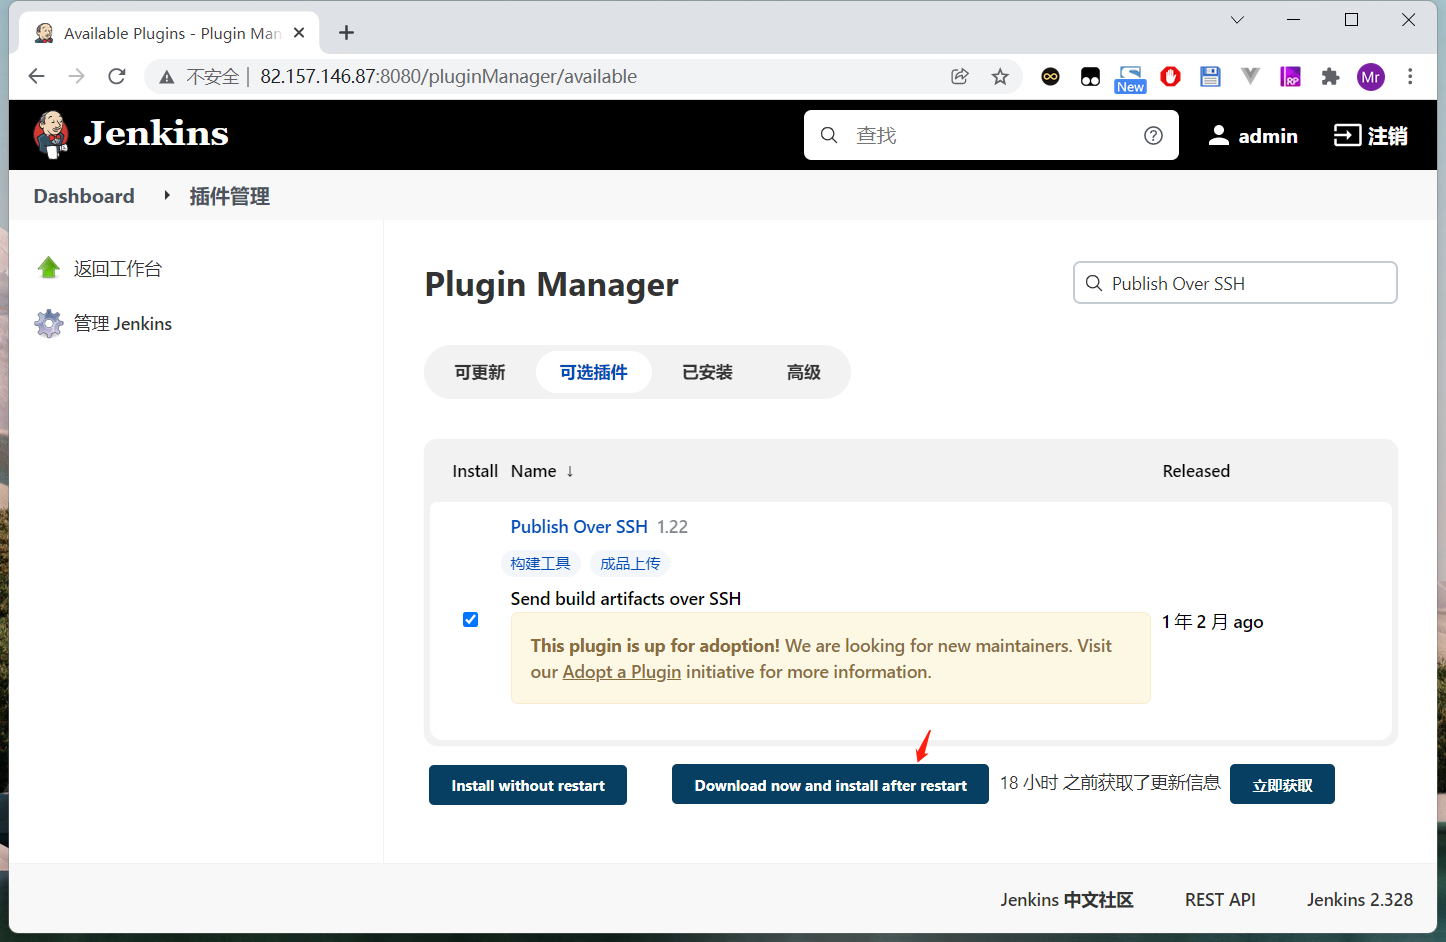
Task: Click the admin user icon
Action: [1218, 135]
